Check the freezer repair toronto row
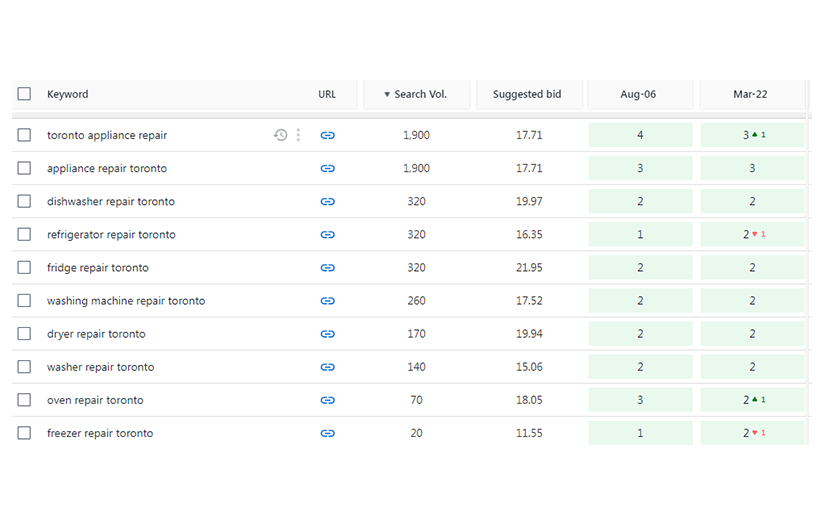825x525 pixels. (x=24, y=433)
